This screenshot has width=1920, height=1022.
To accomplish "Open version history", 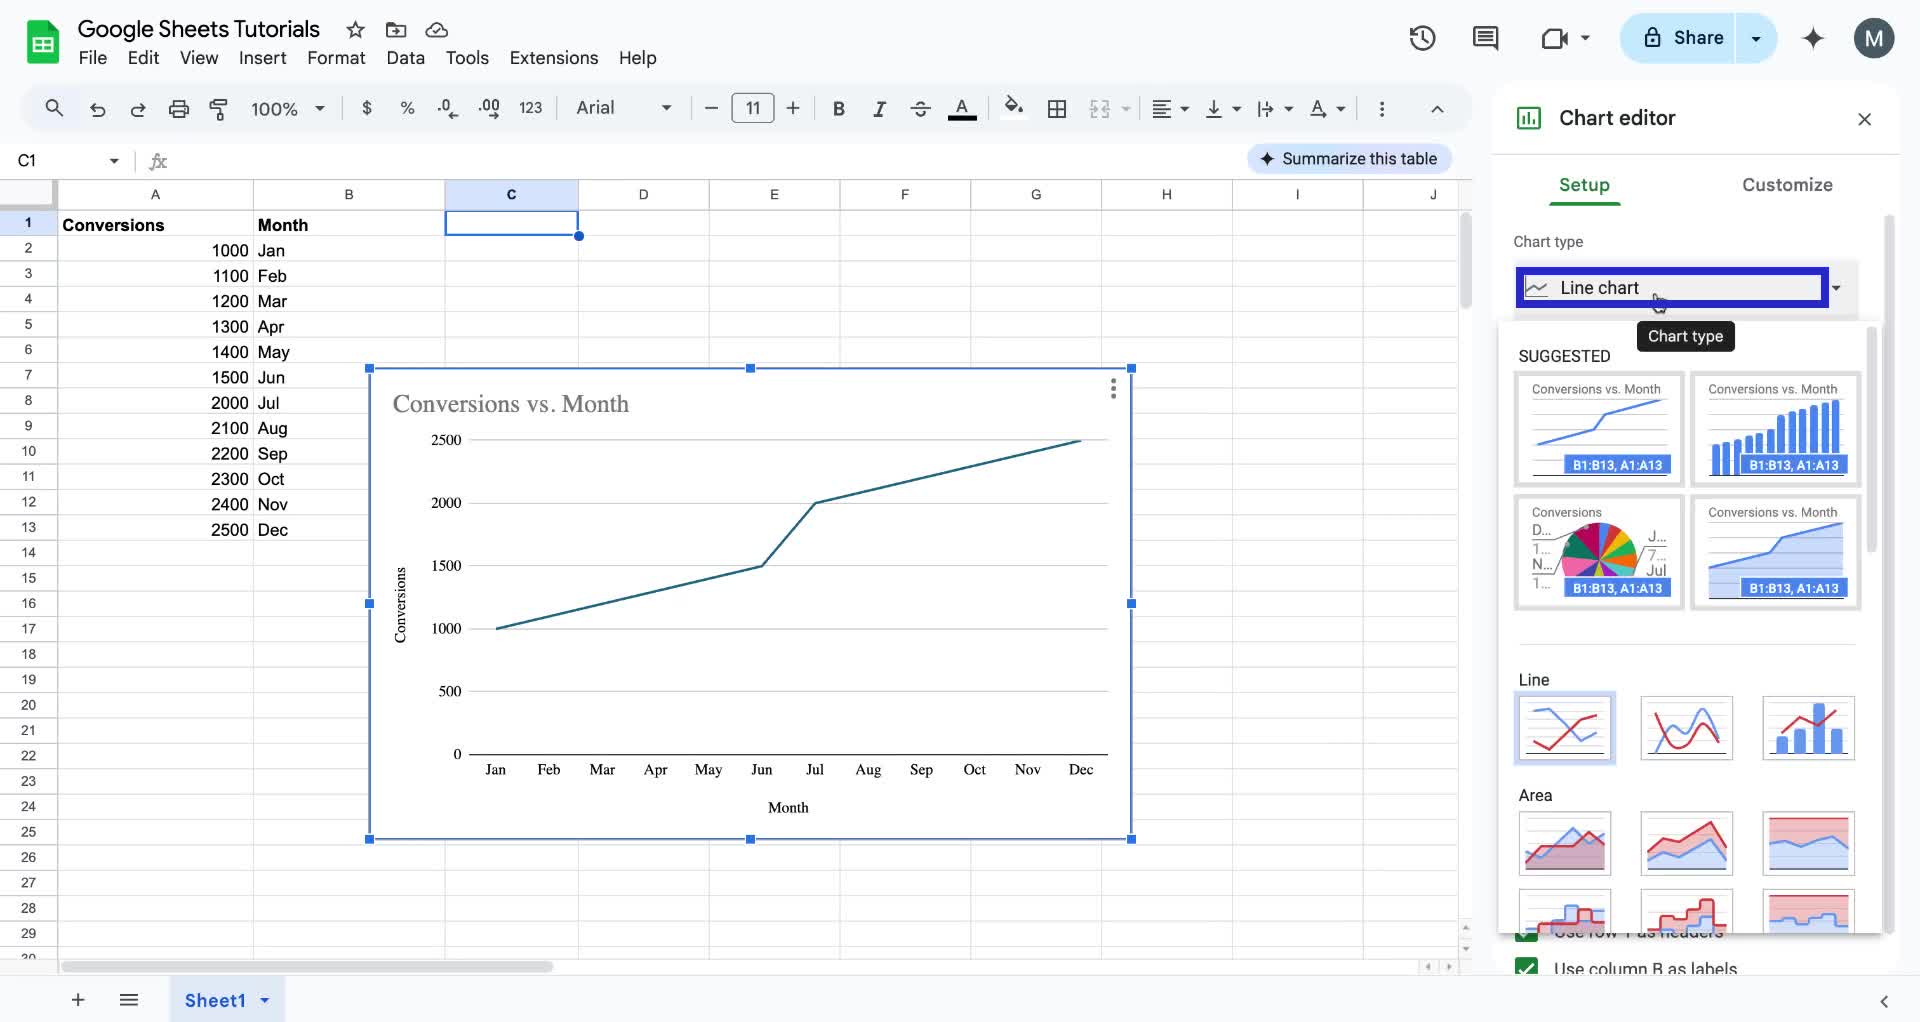I will (x=1422, y=38).
